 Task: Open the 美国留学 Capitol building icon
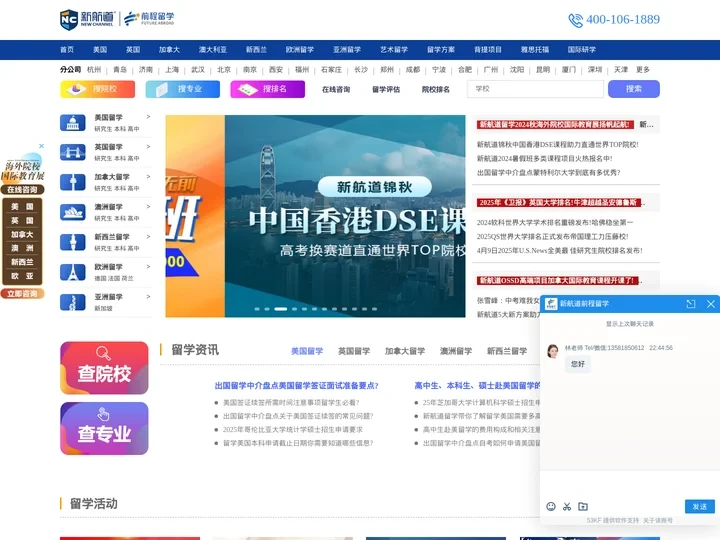(73, 123)
